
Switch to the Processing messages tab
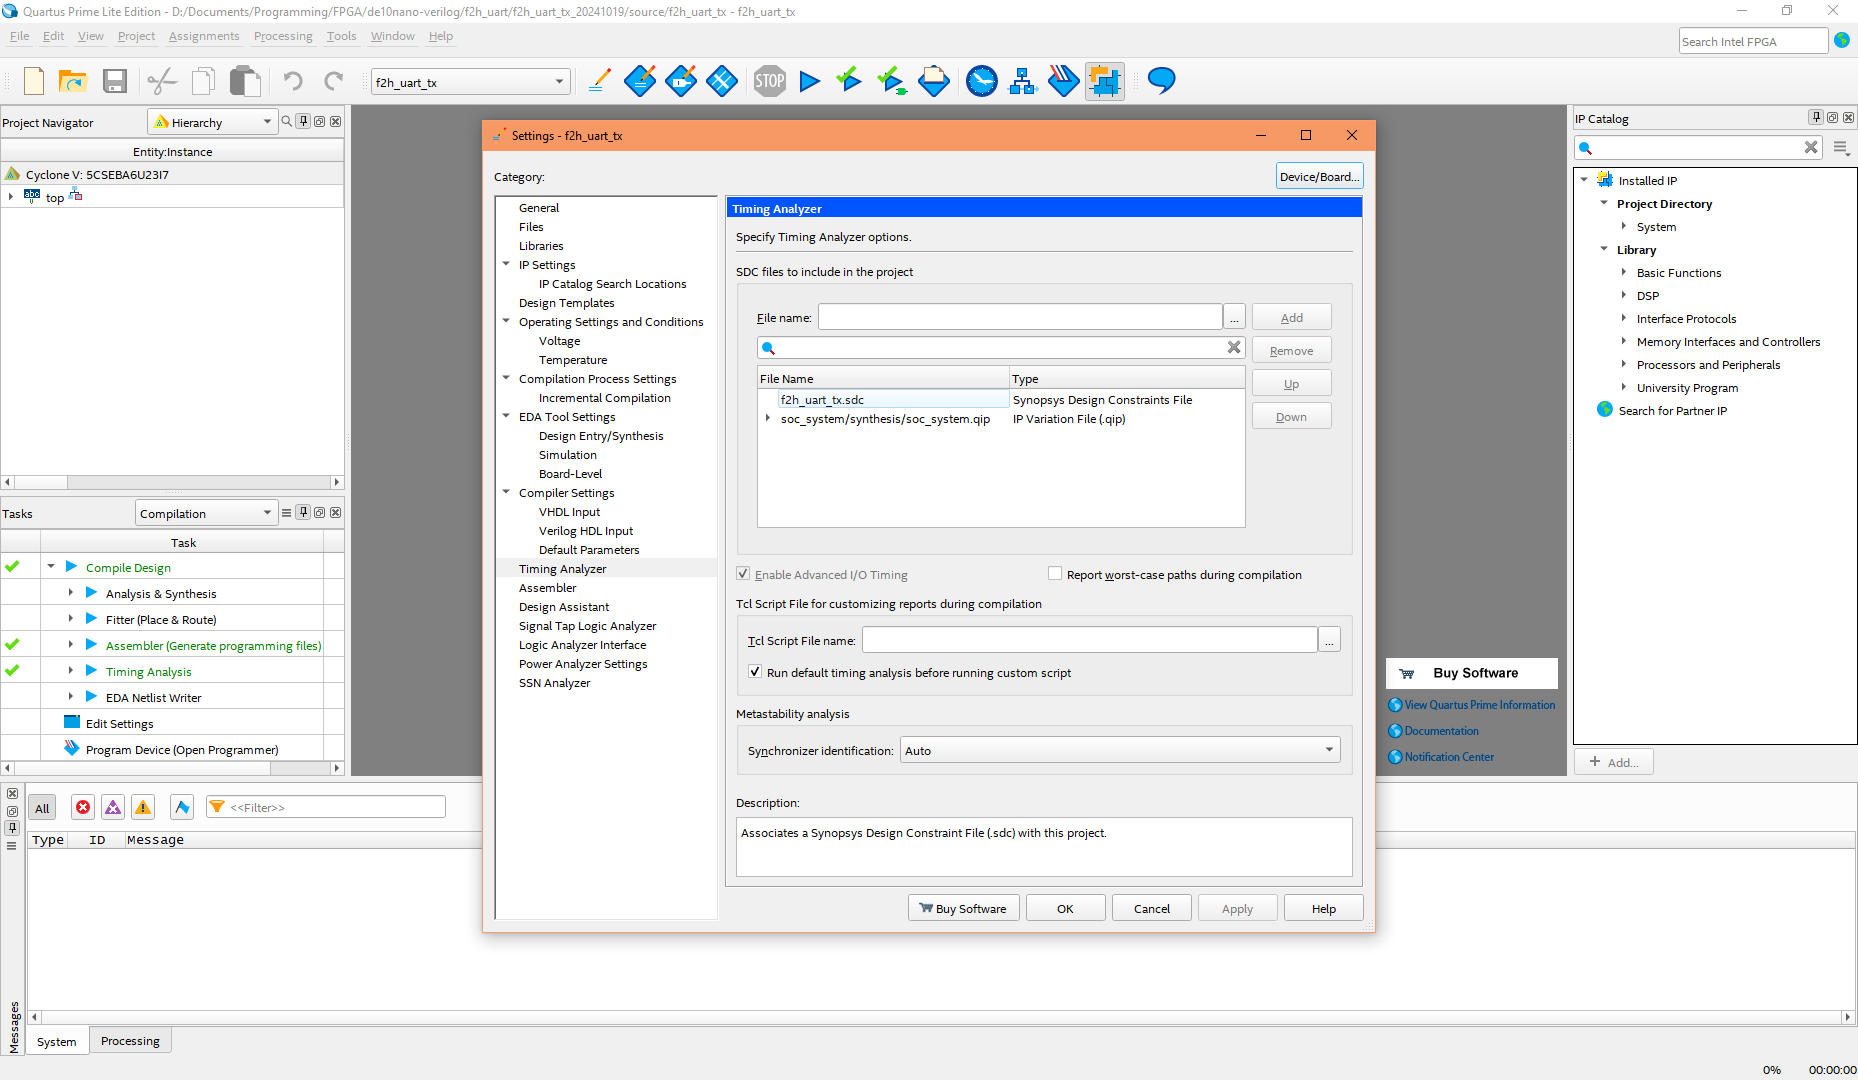pyautogui.click(x=130, y=1040)
